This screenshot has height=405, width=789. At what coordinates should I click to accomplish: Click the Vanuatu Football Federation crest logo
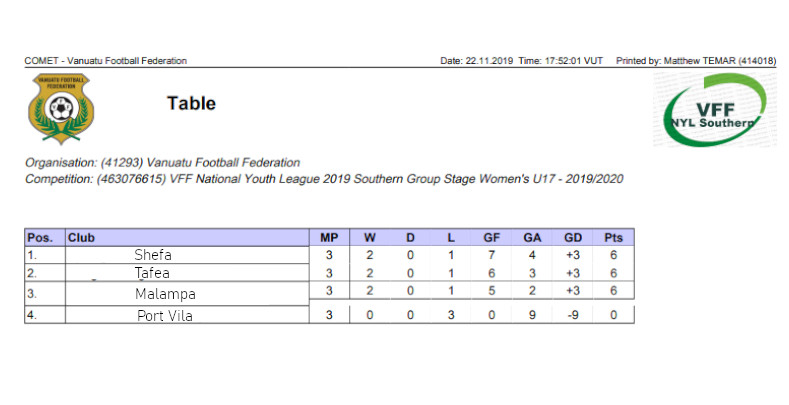(61, 109)
